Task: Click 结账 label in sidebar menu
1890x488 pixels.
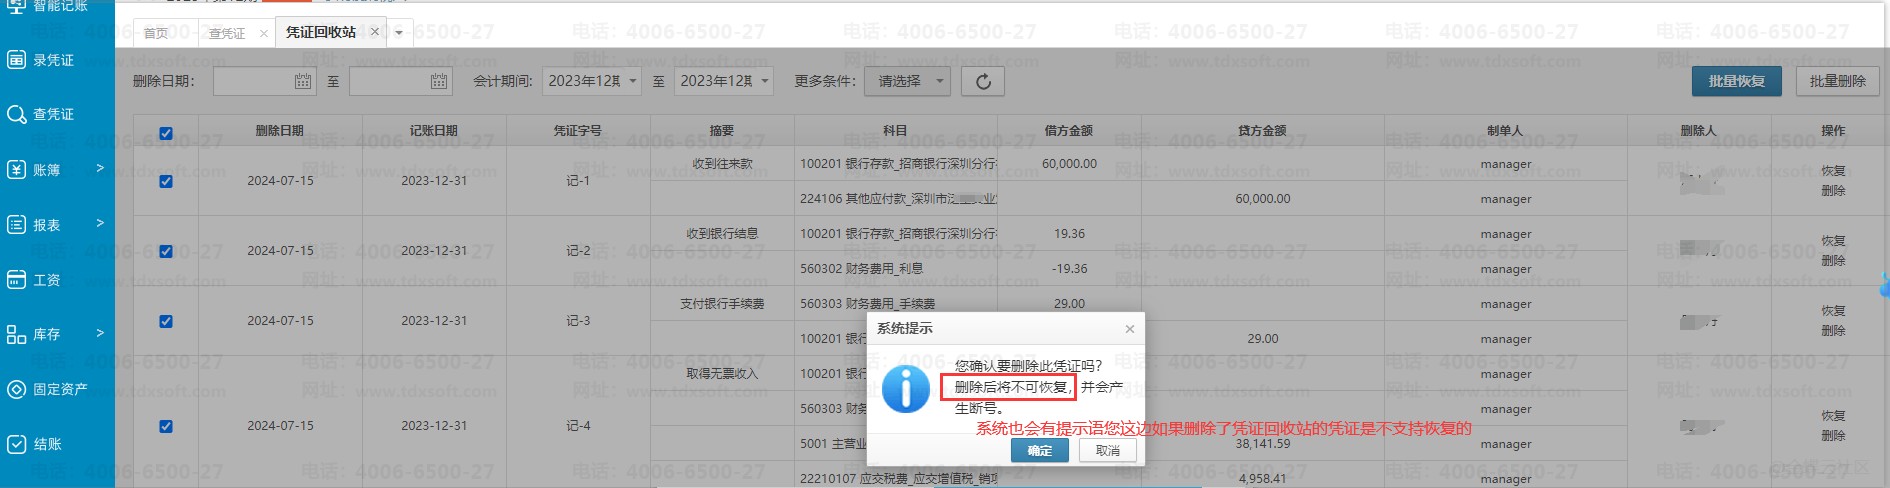Action: [x=47, y=444]
